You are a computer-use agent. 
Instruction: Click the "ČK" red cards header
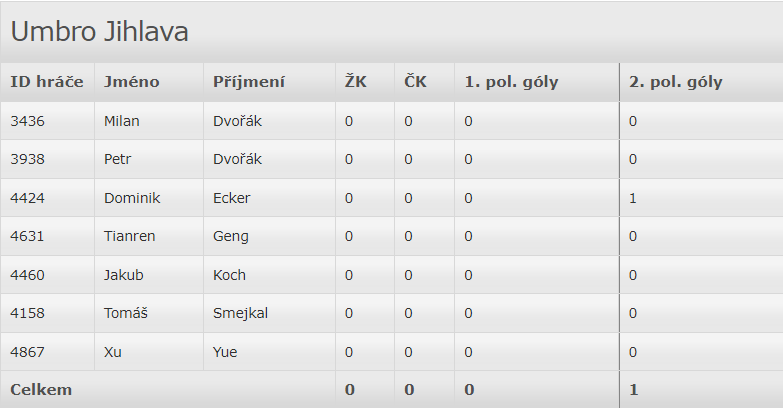coord(416,82)
